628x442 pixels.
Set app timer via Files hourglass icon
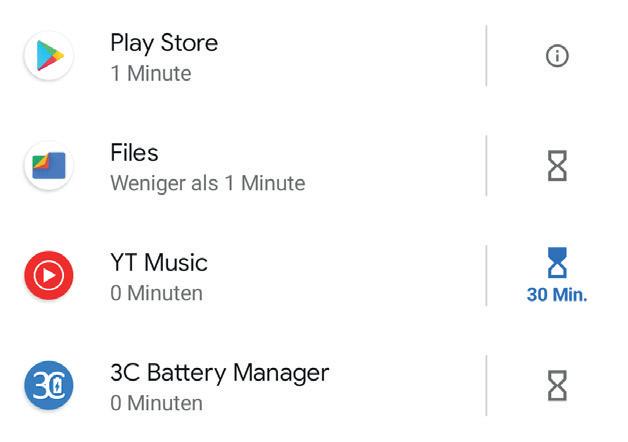pos(557,166)
